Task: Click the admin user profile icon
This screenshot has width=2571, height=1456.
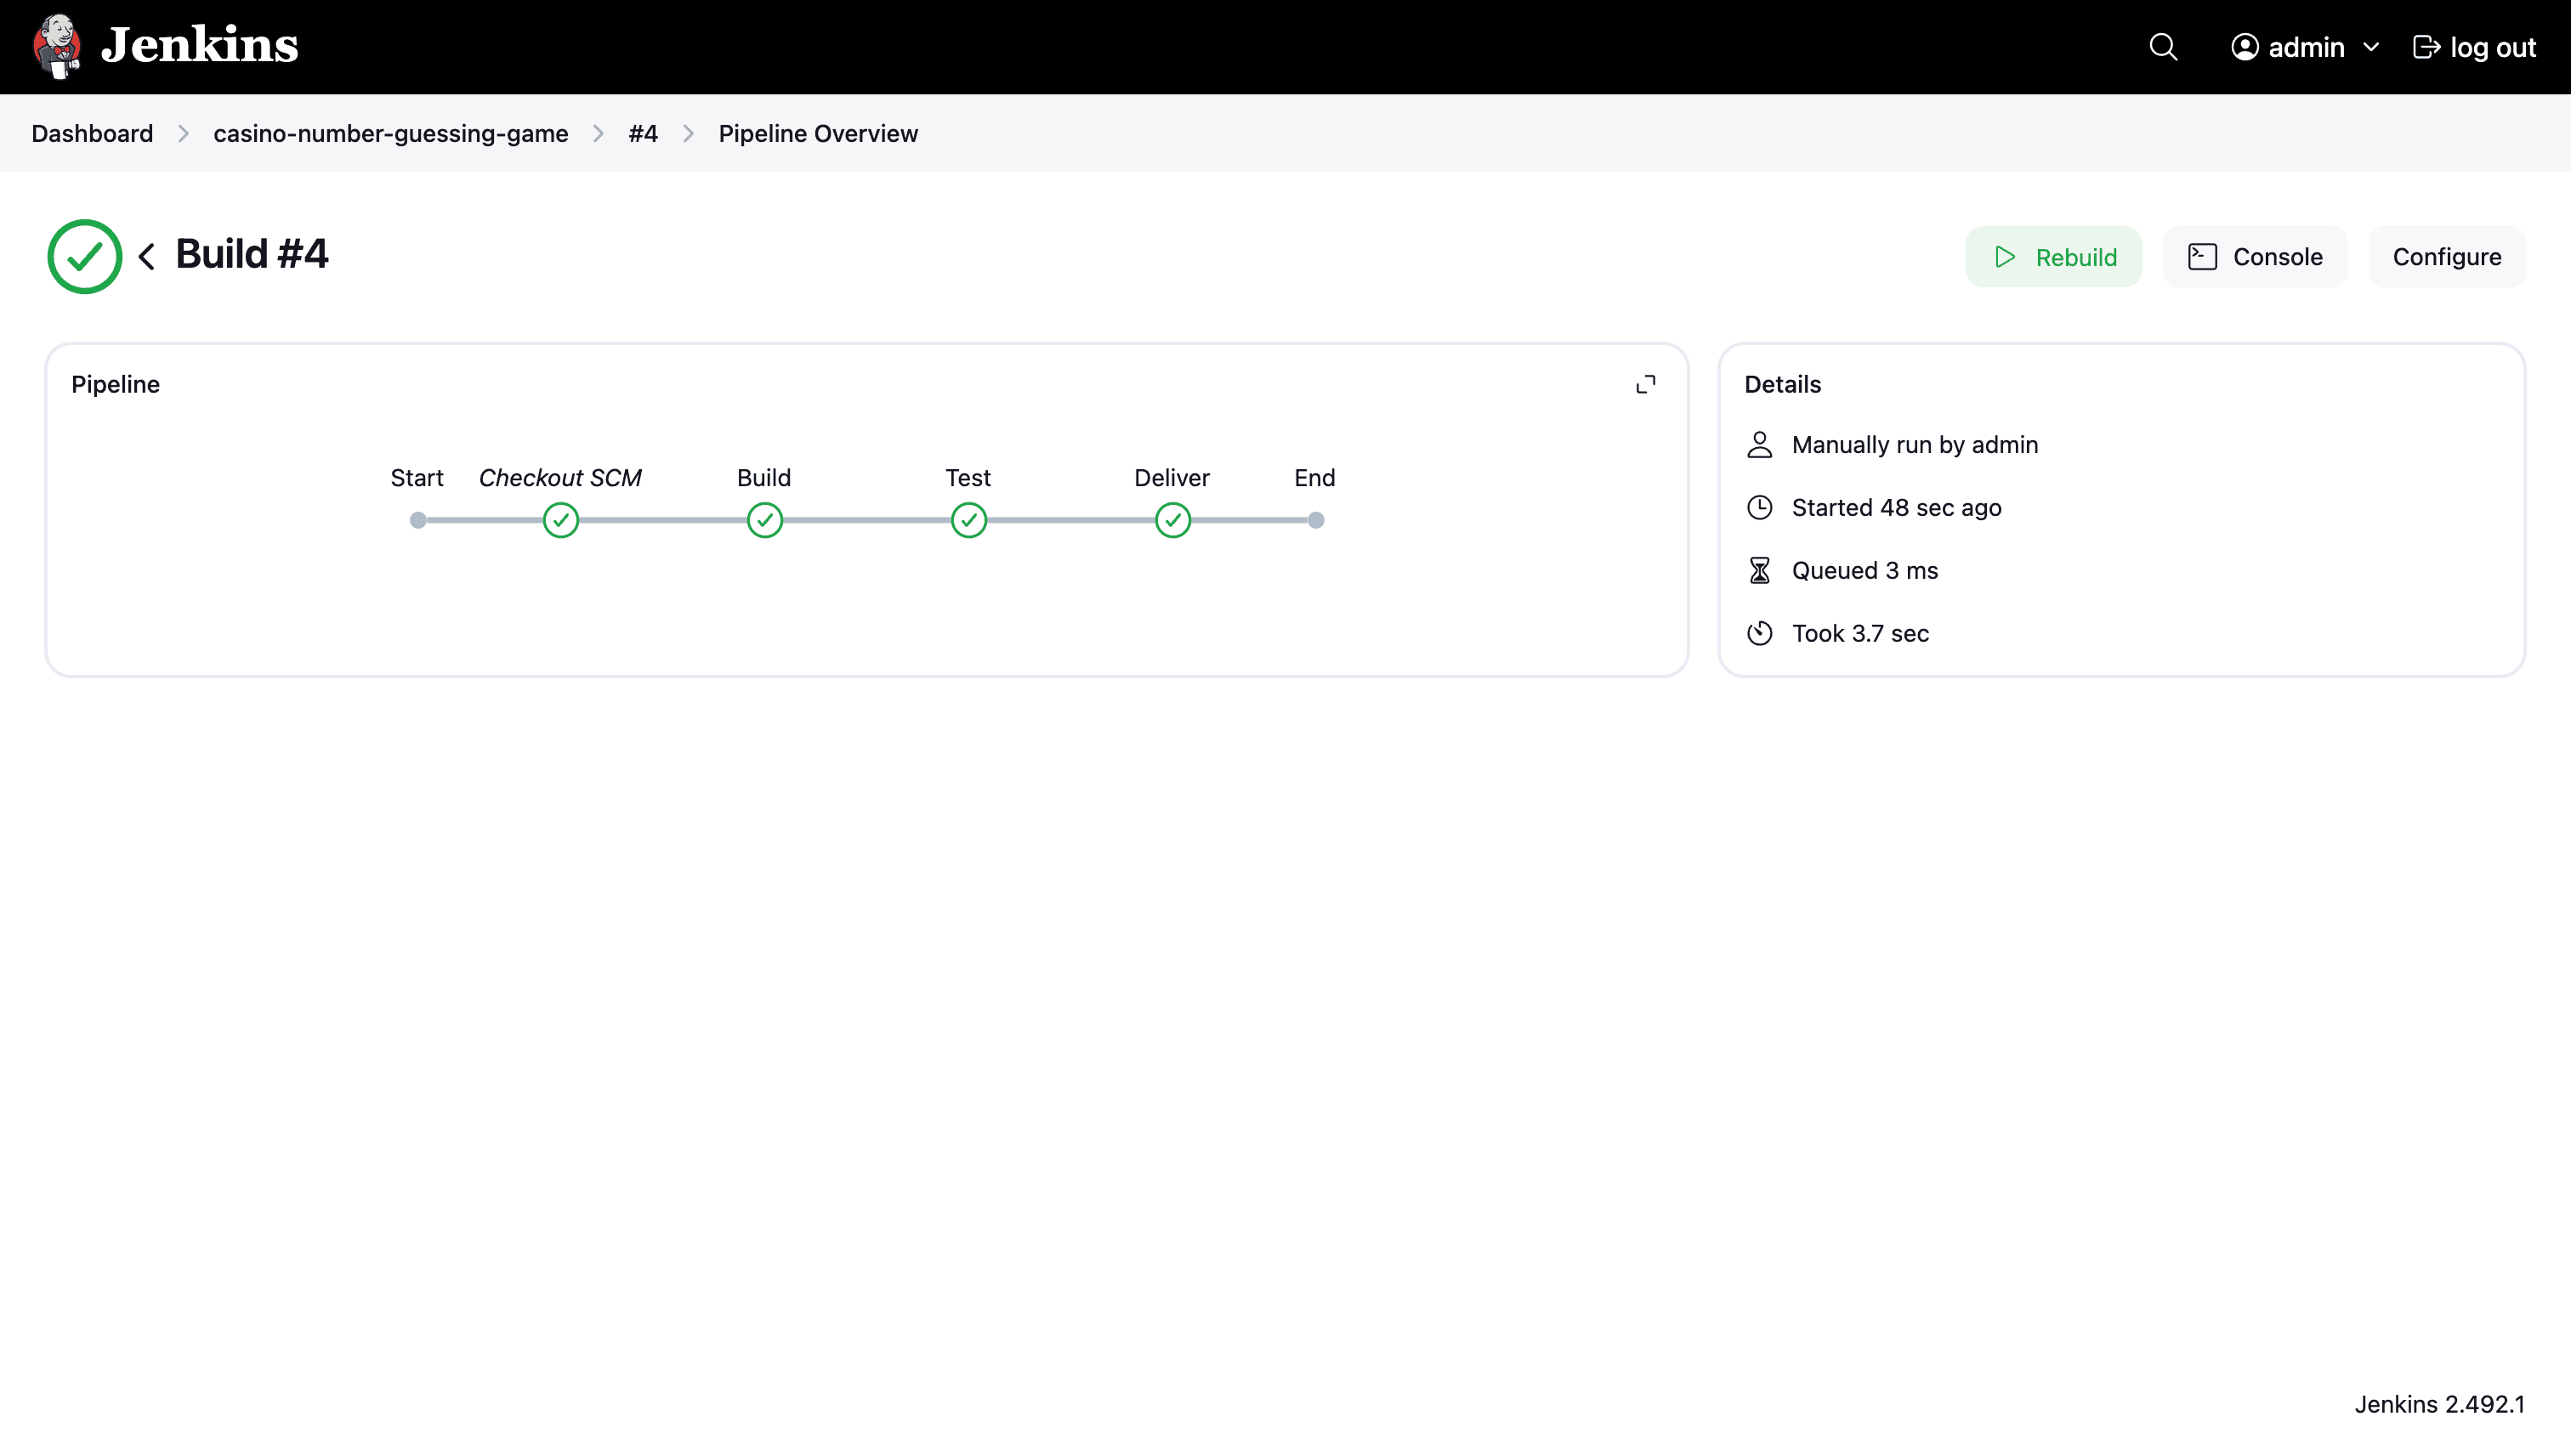Action: [2245, 48]
